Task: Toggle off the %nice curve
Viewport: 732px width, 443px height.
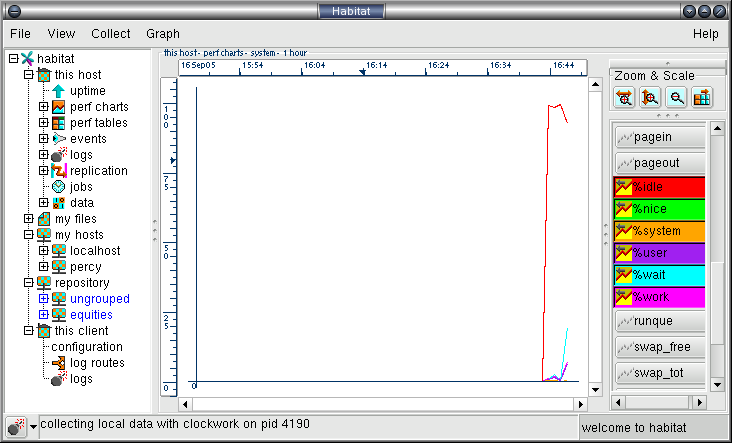Action: (x=659, y=209)
